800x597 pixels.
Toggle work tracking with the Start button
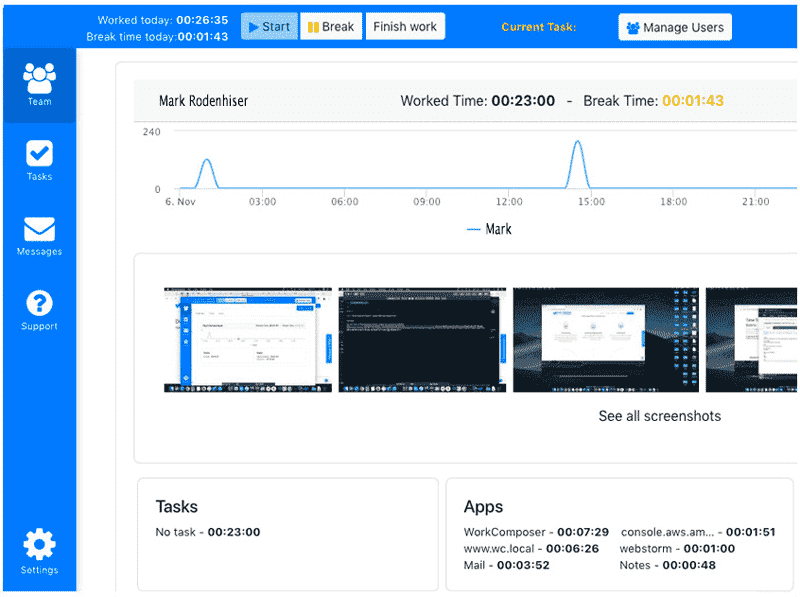(268, 26)
